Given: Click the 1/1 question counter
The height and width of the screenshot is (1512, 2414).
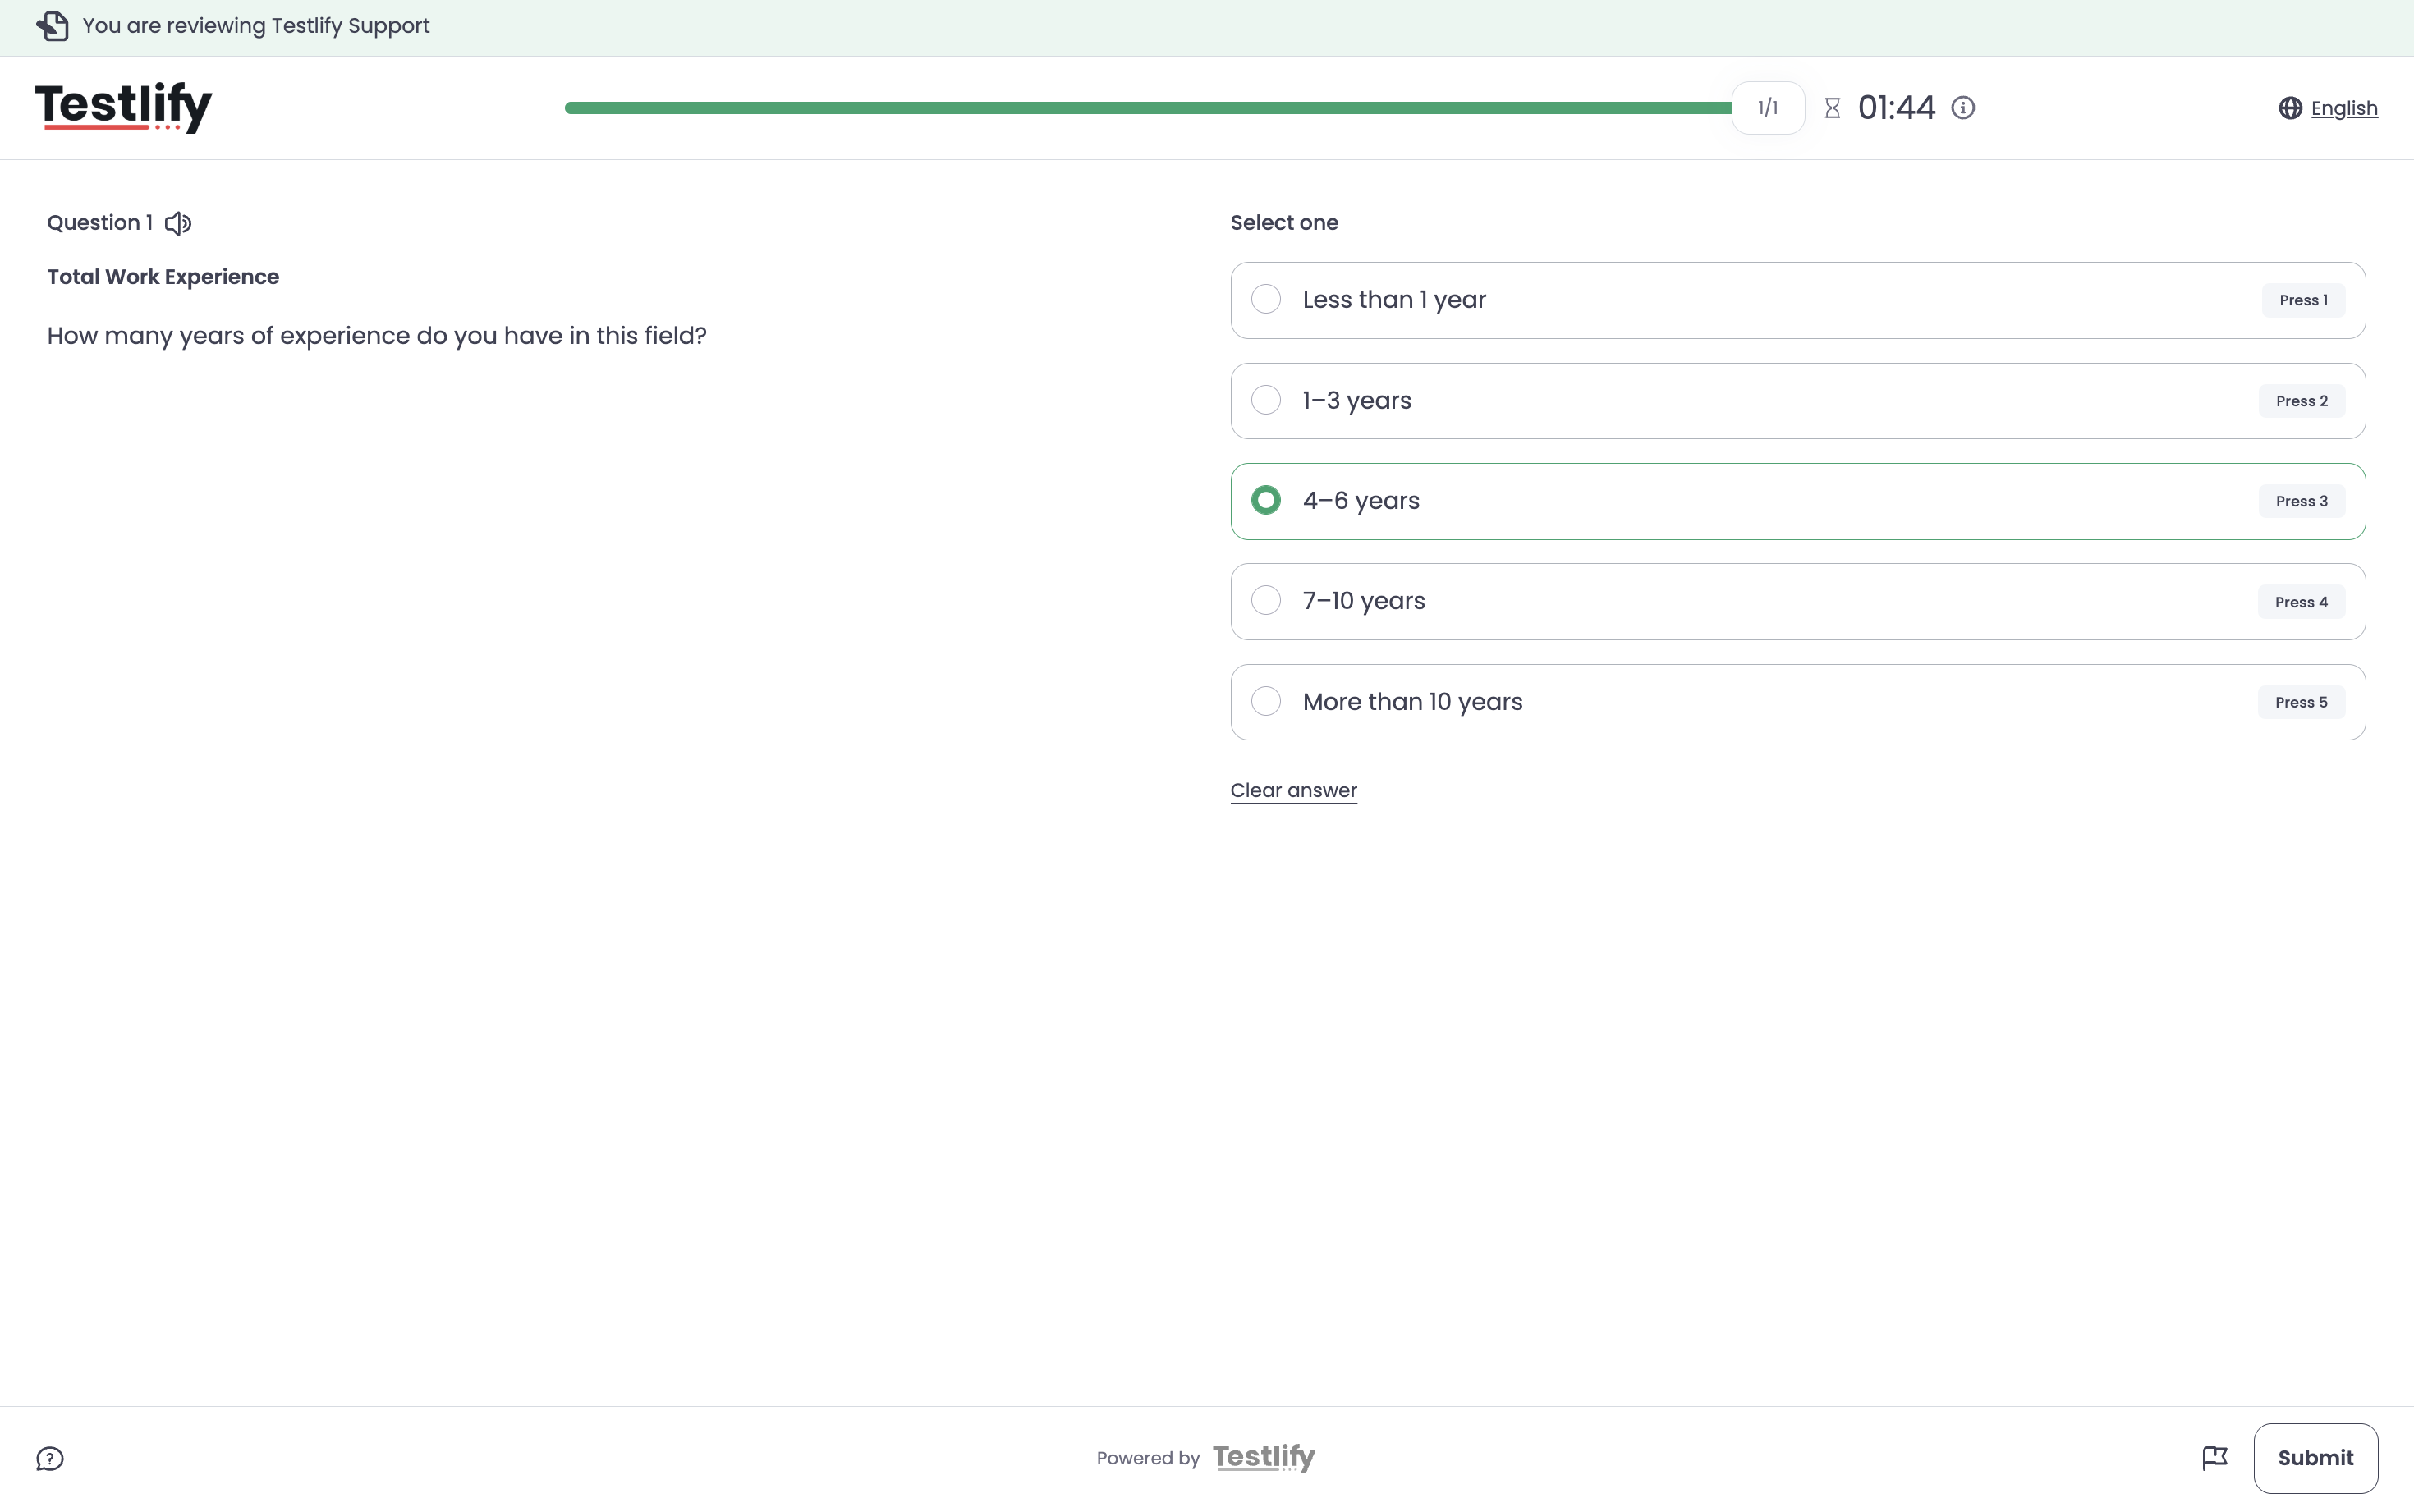Looking at the screenshot, I should tap(1768, 108).
